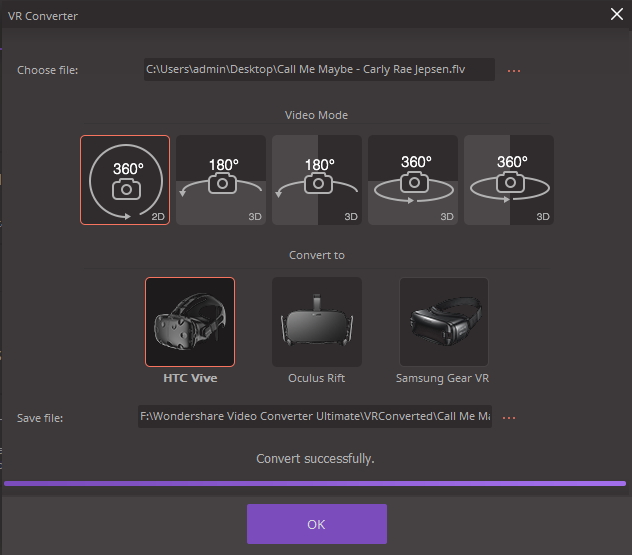Click the 'Save file:' label
The width and height of the screenshot is (632, 555).
[40, 418]
